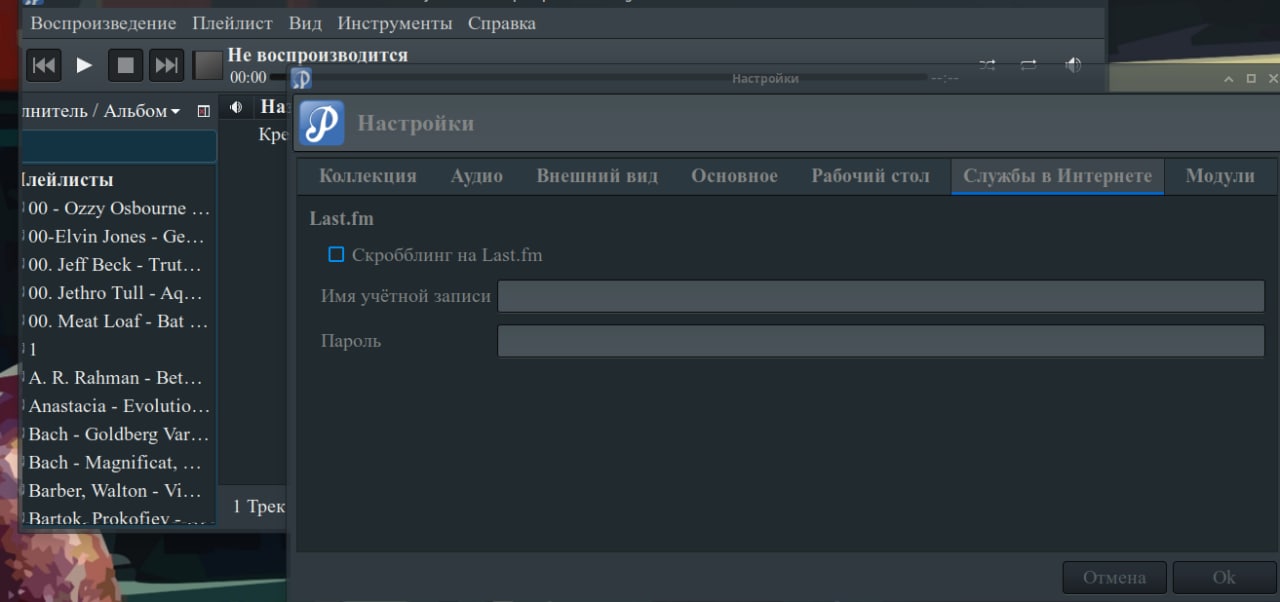
Task: Click the speaker column header icon
Action: pyautogui.click(x=236, y=107)
